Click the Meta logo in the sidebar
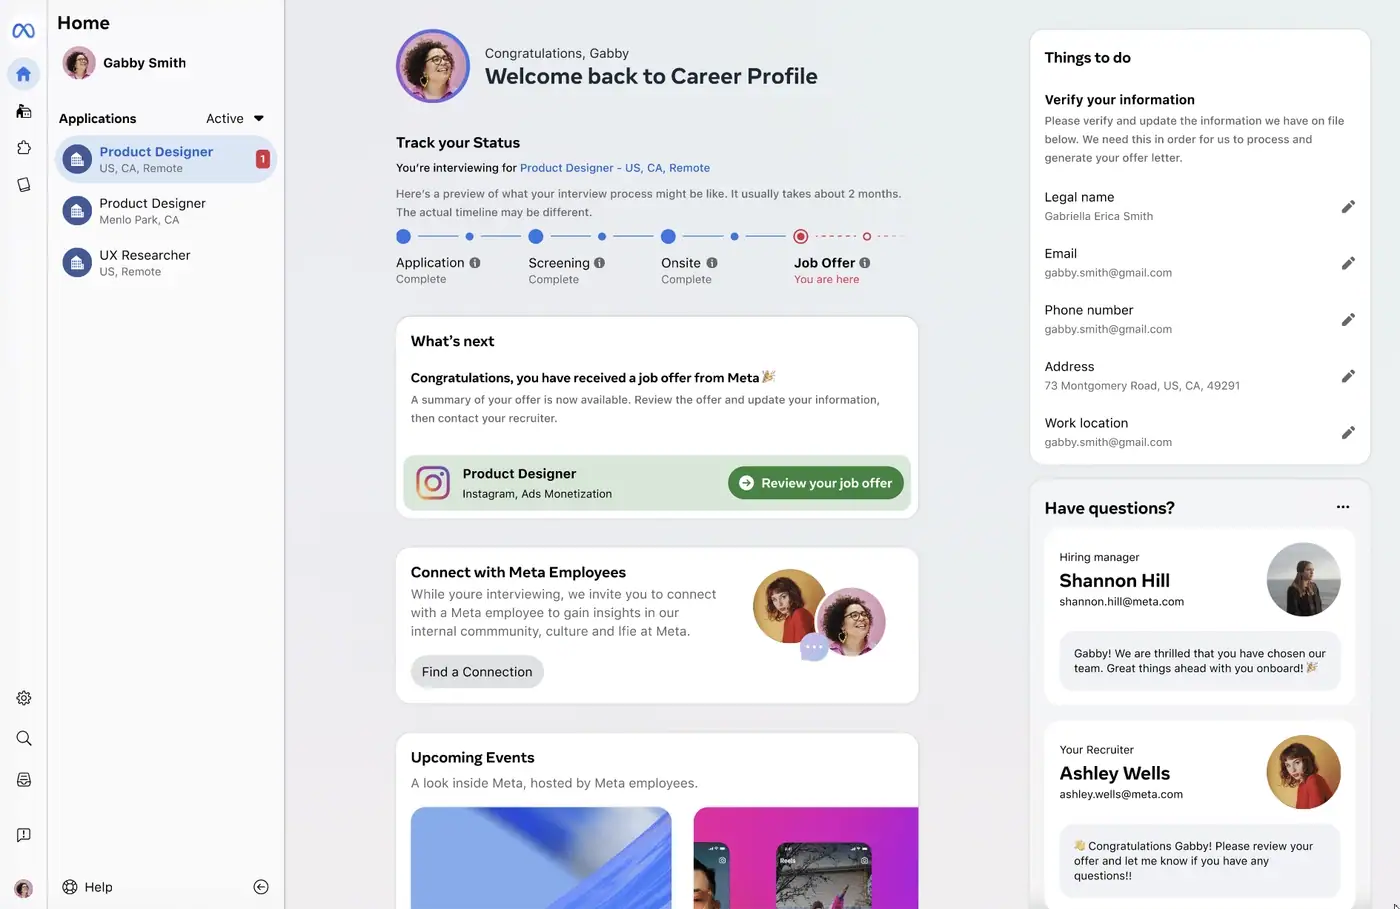 (x=23, y=31)
